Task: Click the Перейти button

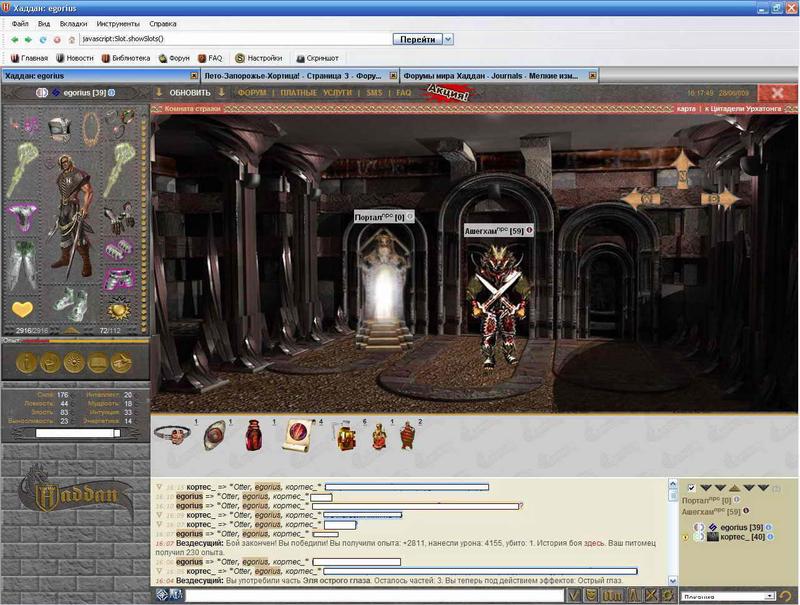Action: (x=417, y=39)
